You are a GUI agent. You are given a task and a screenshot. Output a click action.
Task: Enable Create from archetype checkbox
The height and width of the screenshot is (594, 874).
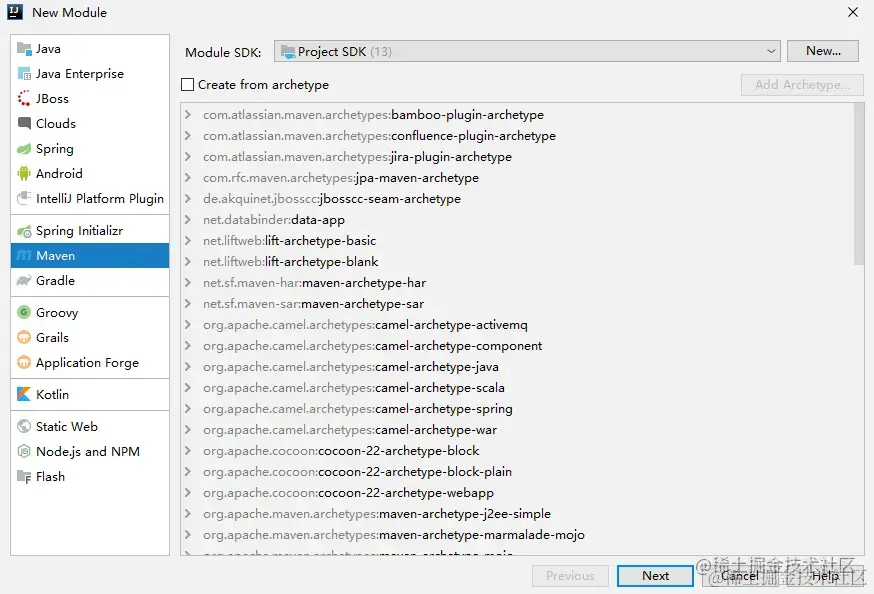188,85
